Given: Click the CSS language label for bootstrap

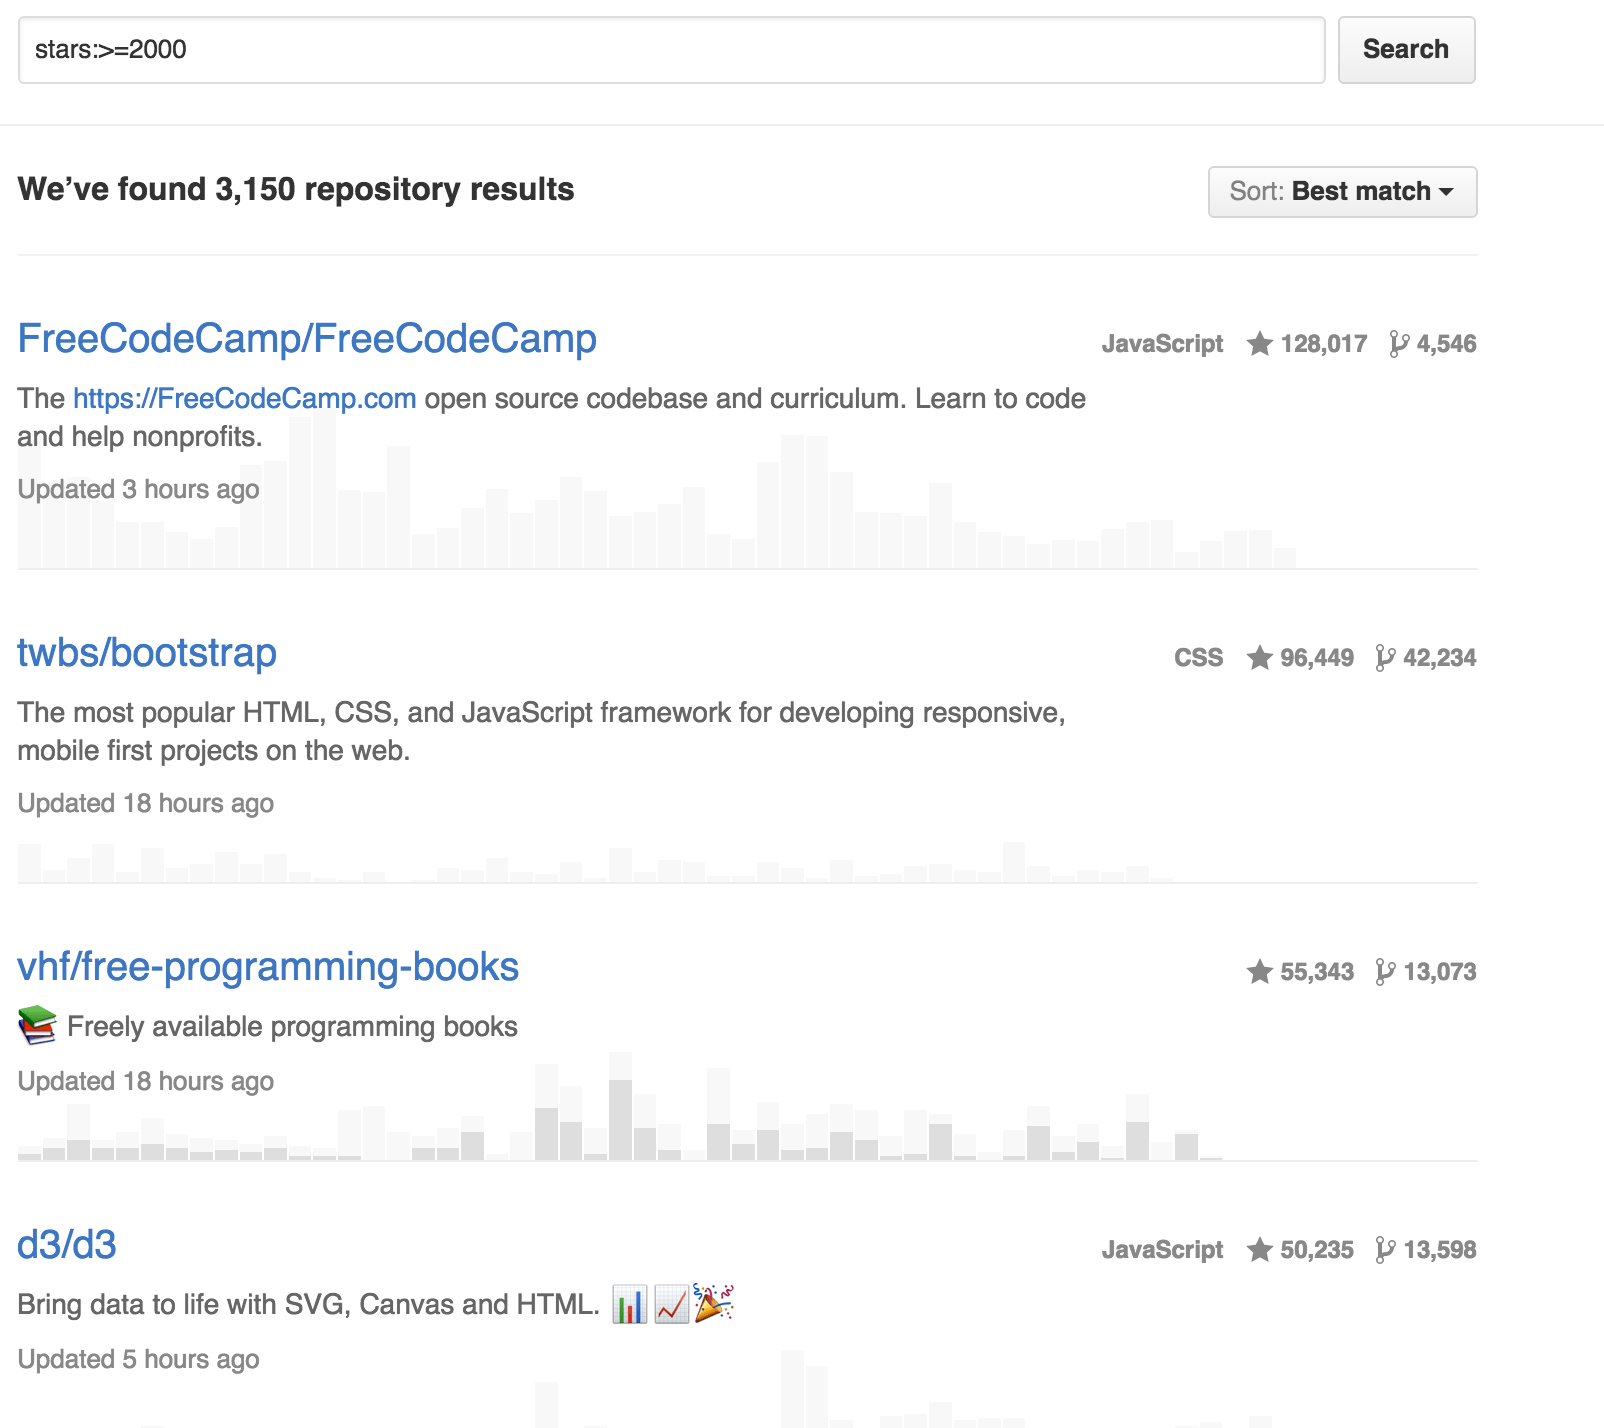Looking at the screenshot, I should pos(1198,658).
